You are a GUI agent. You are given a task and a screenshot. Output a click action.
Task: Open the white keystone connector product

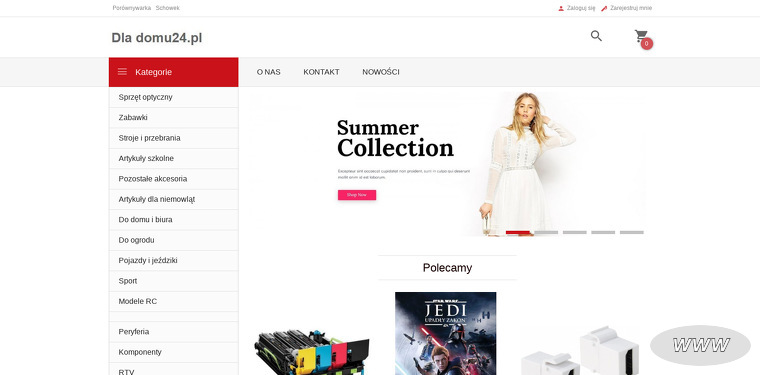[580, 351]
